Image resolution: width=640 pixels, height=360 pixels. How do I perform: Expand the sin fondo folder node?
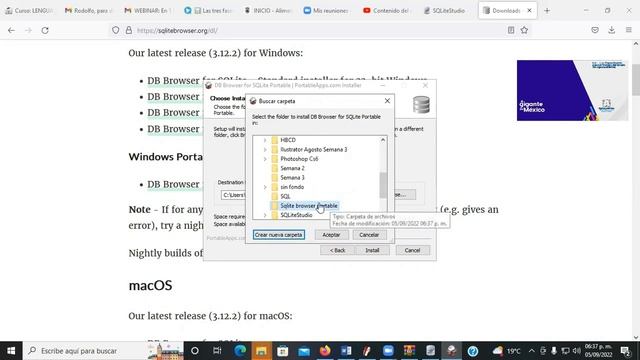(265, 187)
